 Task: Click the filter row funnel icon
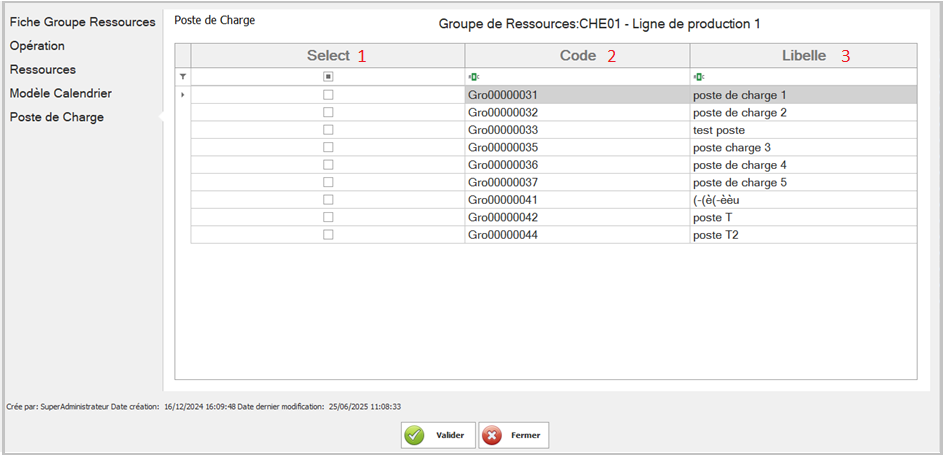(182, 76)
